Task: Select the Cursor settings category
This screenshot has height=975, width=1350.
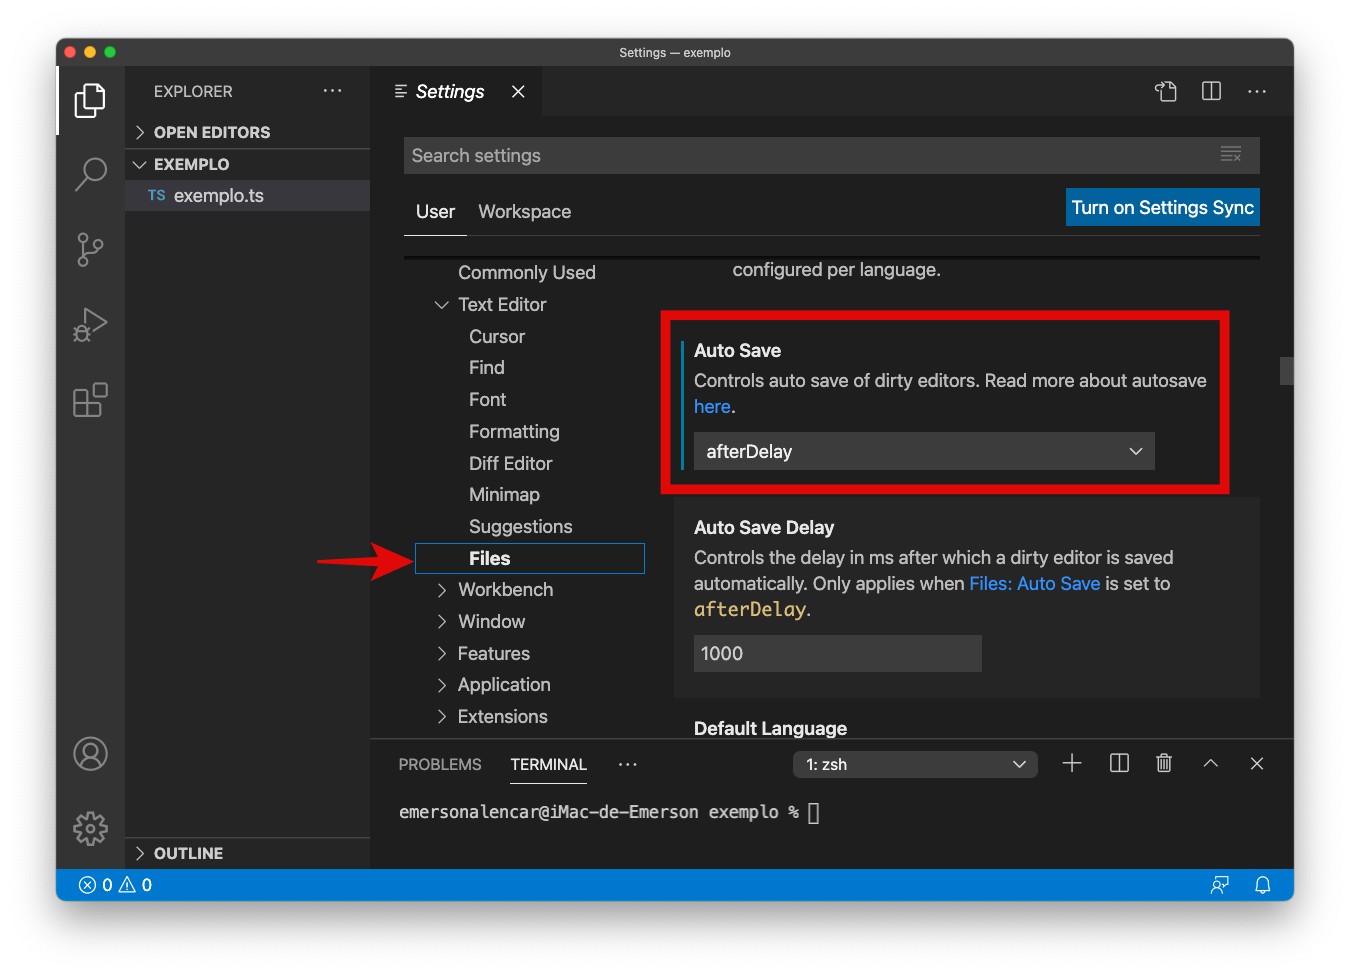Action: pos(497,337)
